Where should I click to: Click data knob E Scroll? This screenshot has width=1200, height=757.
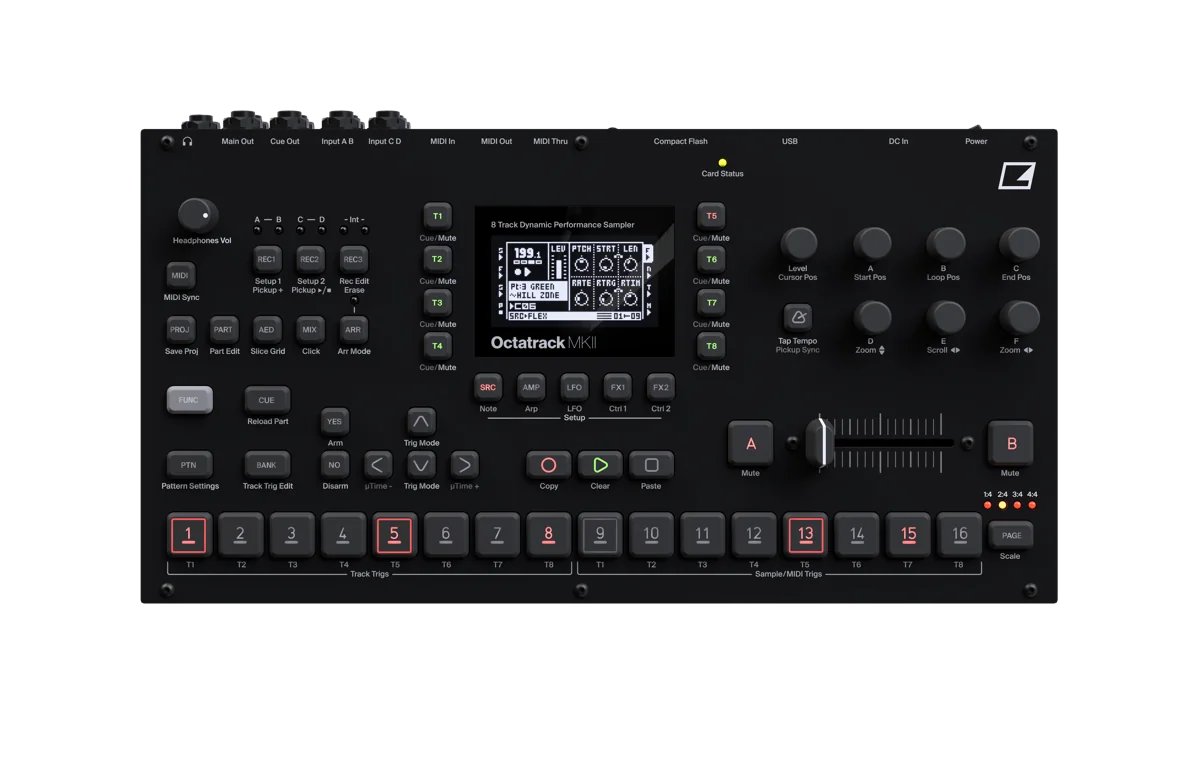(945, 317)
